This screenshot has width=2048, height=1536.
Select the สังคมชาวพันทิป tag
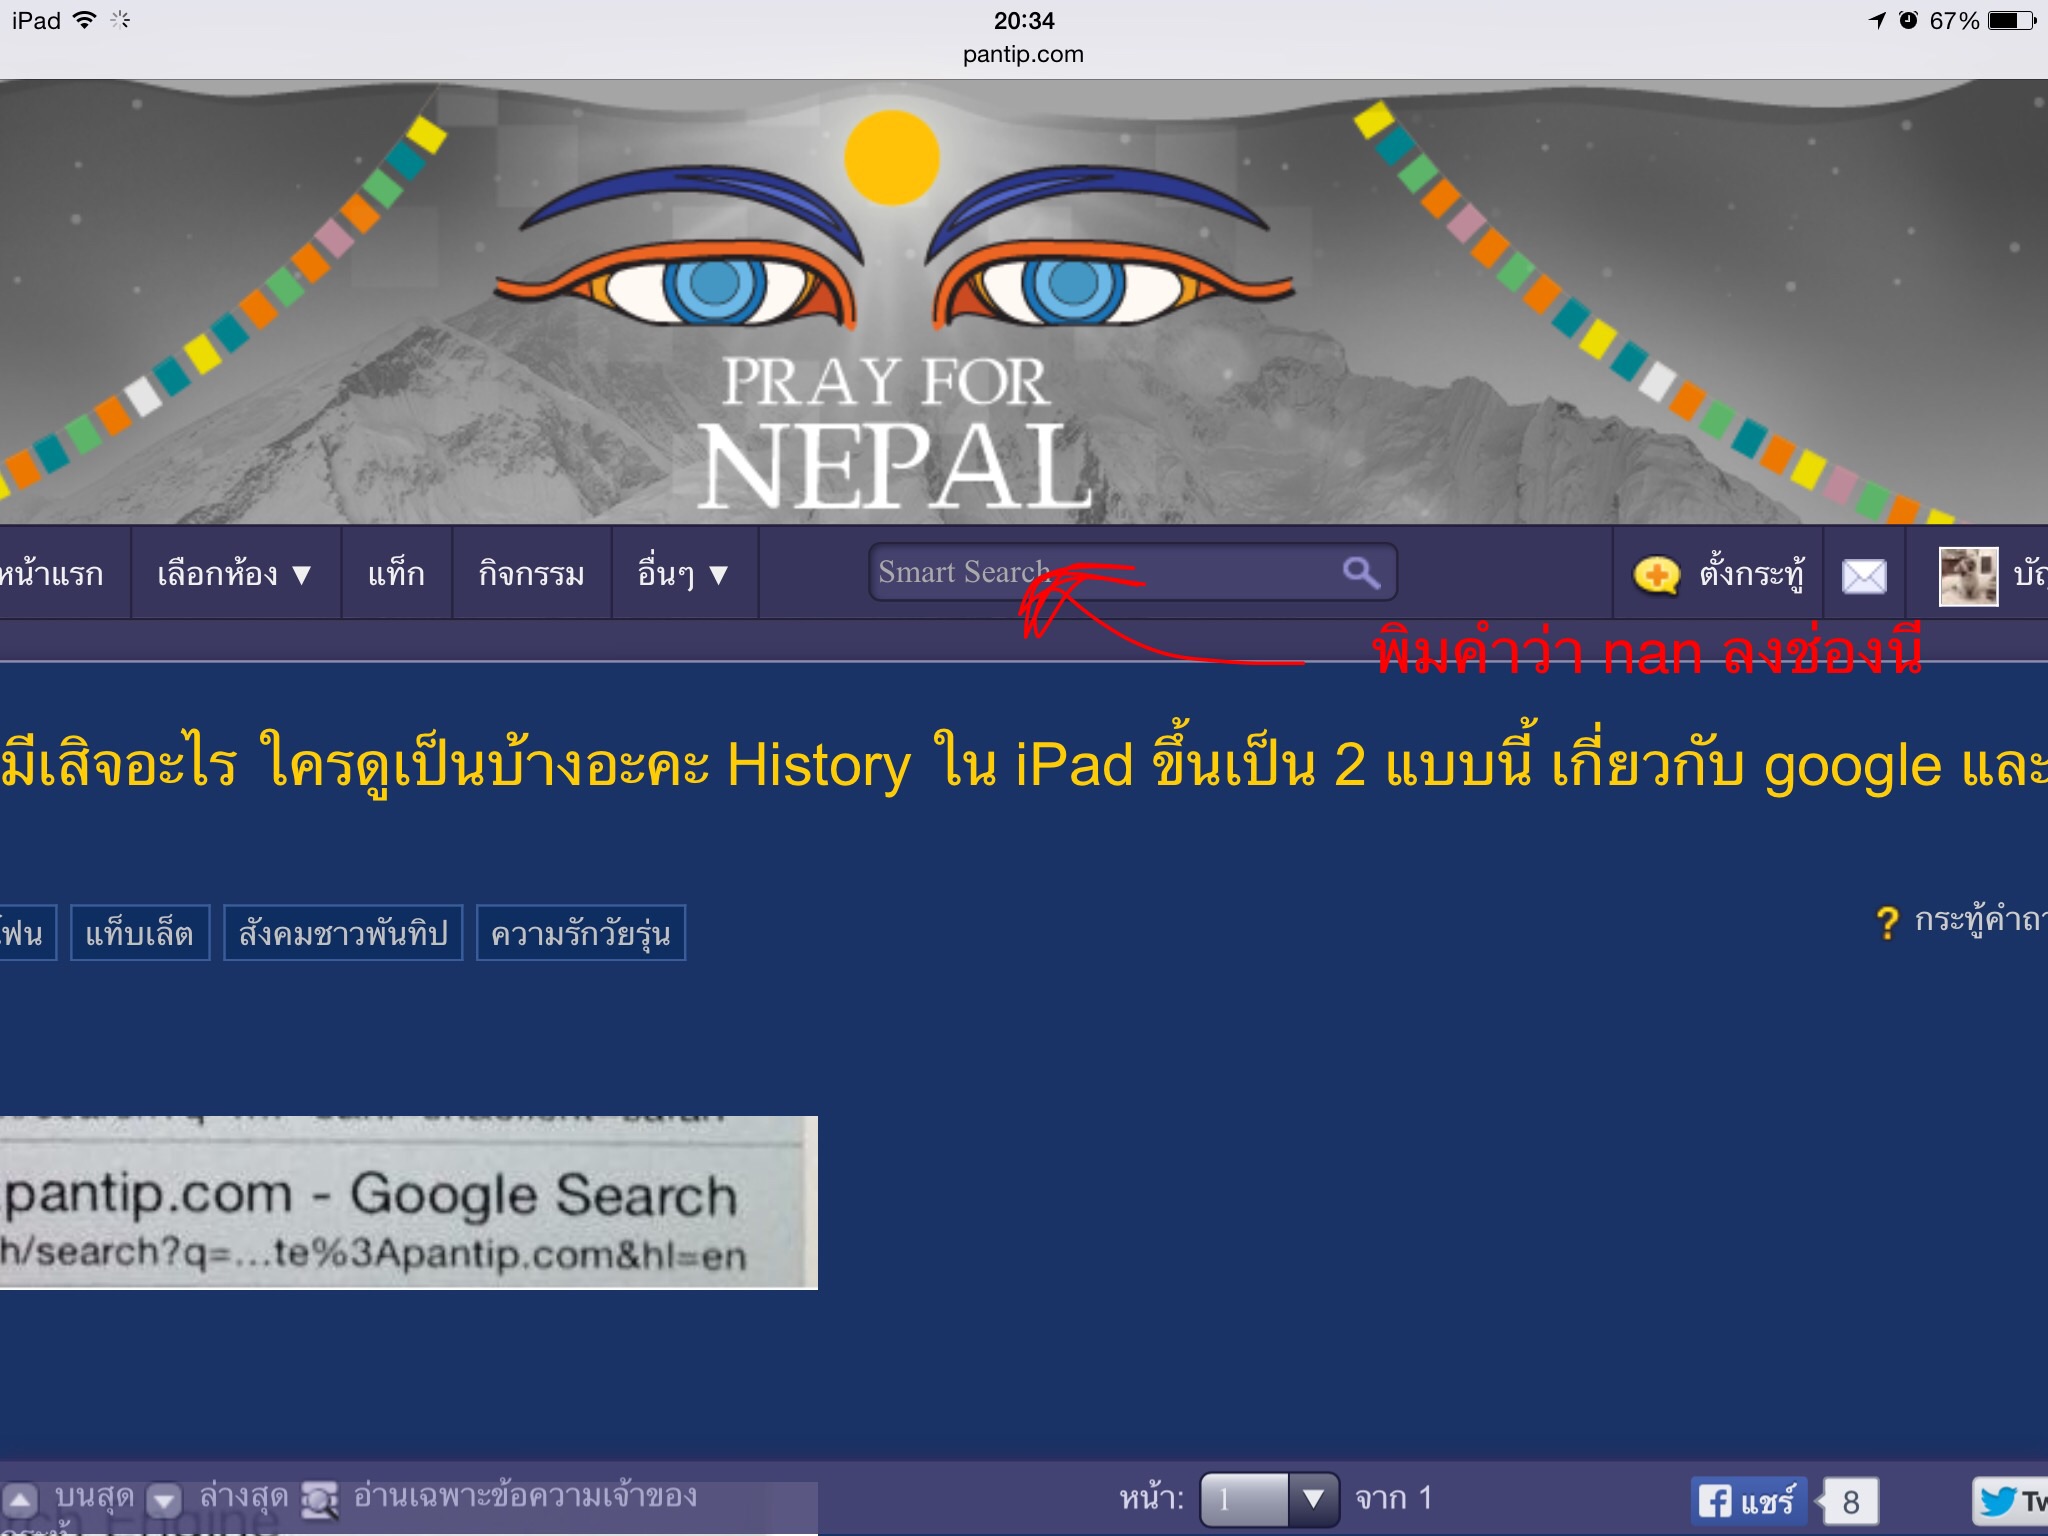pyautogui.click(x=343, y=933)
